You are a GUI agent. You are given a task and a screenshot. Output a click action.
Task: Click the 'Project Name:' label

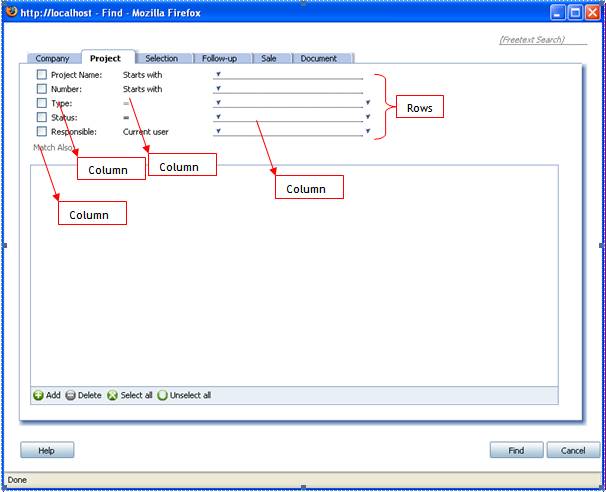77,75
